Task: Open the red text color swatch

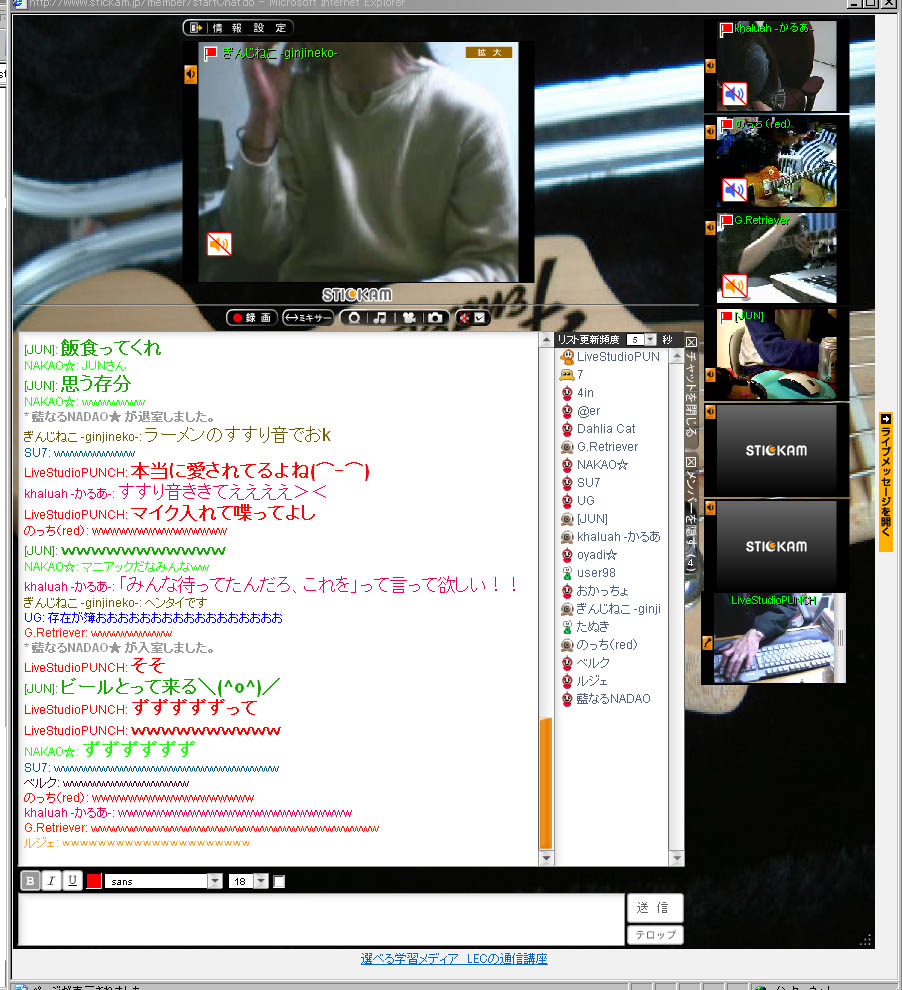Action: (94, 881)
